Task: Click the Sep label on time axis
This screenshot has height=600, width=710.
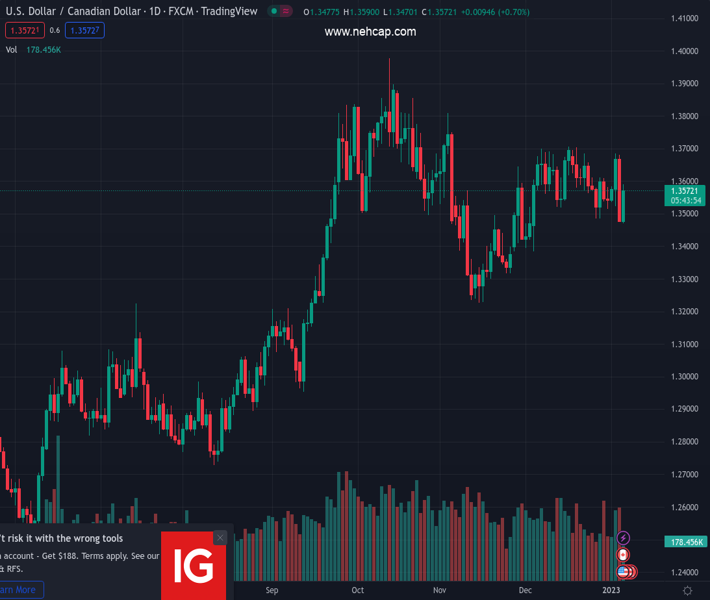Action: pos(272,590)
